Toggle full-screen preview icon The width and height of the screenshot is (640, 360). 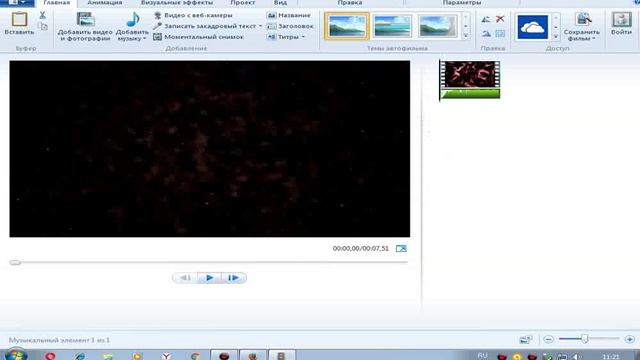point(401,249)
